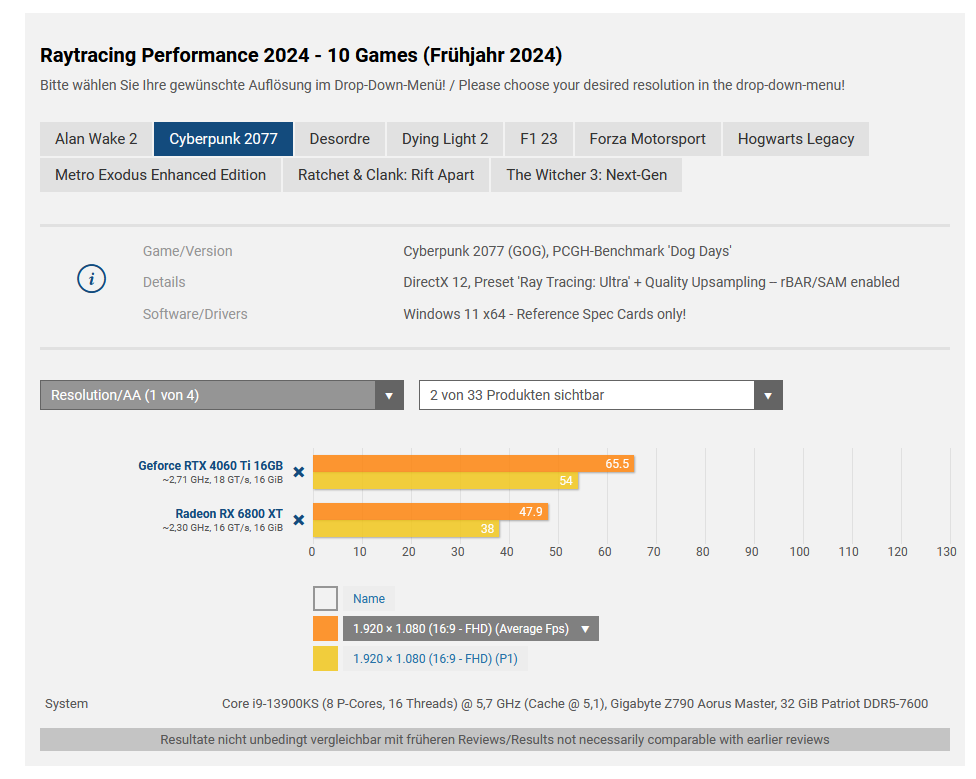Click the Raytracing Performance 2024 heading
This screenshot has height=779, width=976.
coord(301,55)
